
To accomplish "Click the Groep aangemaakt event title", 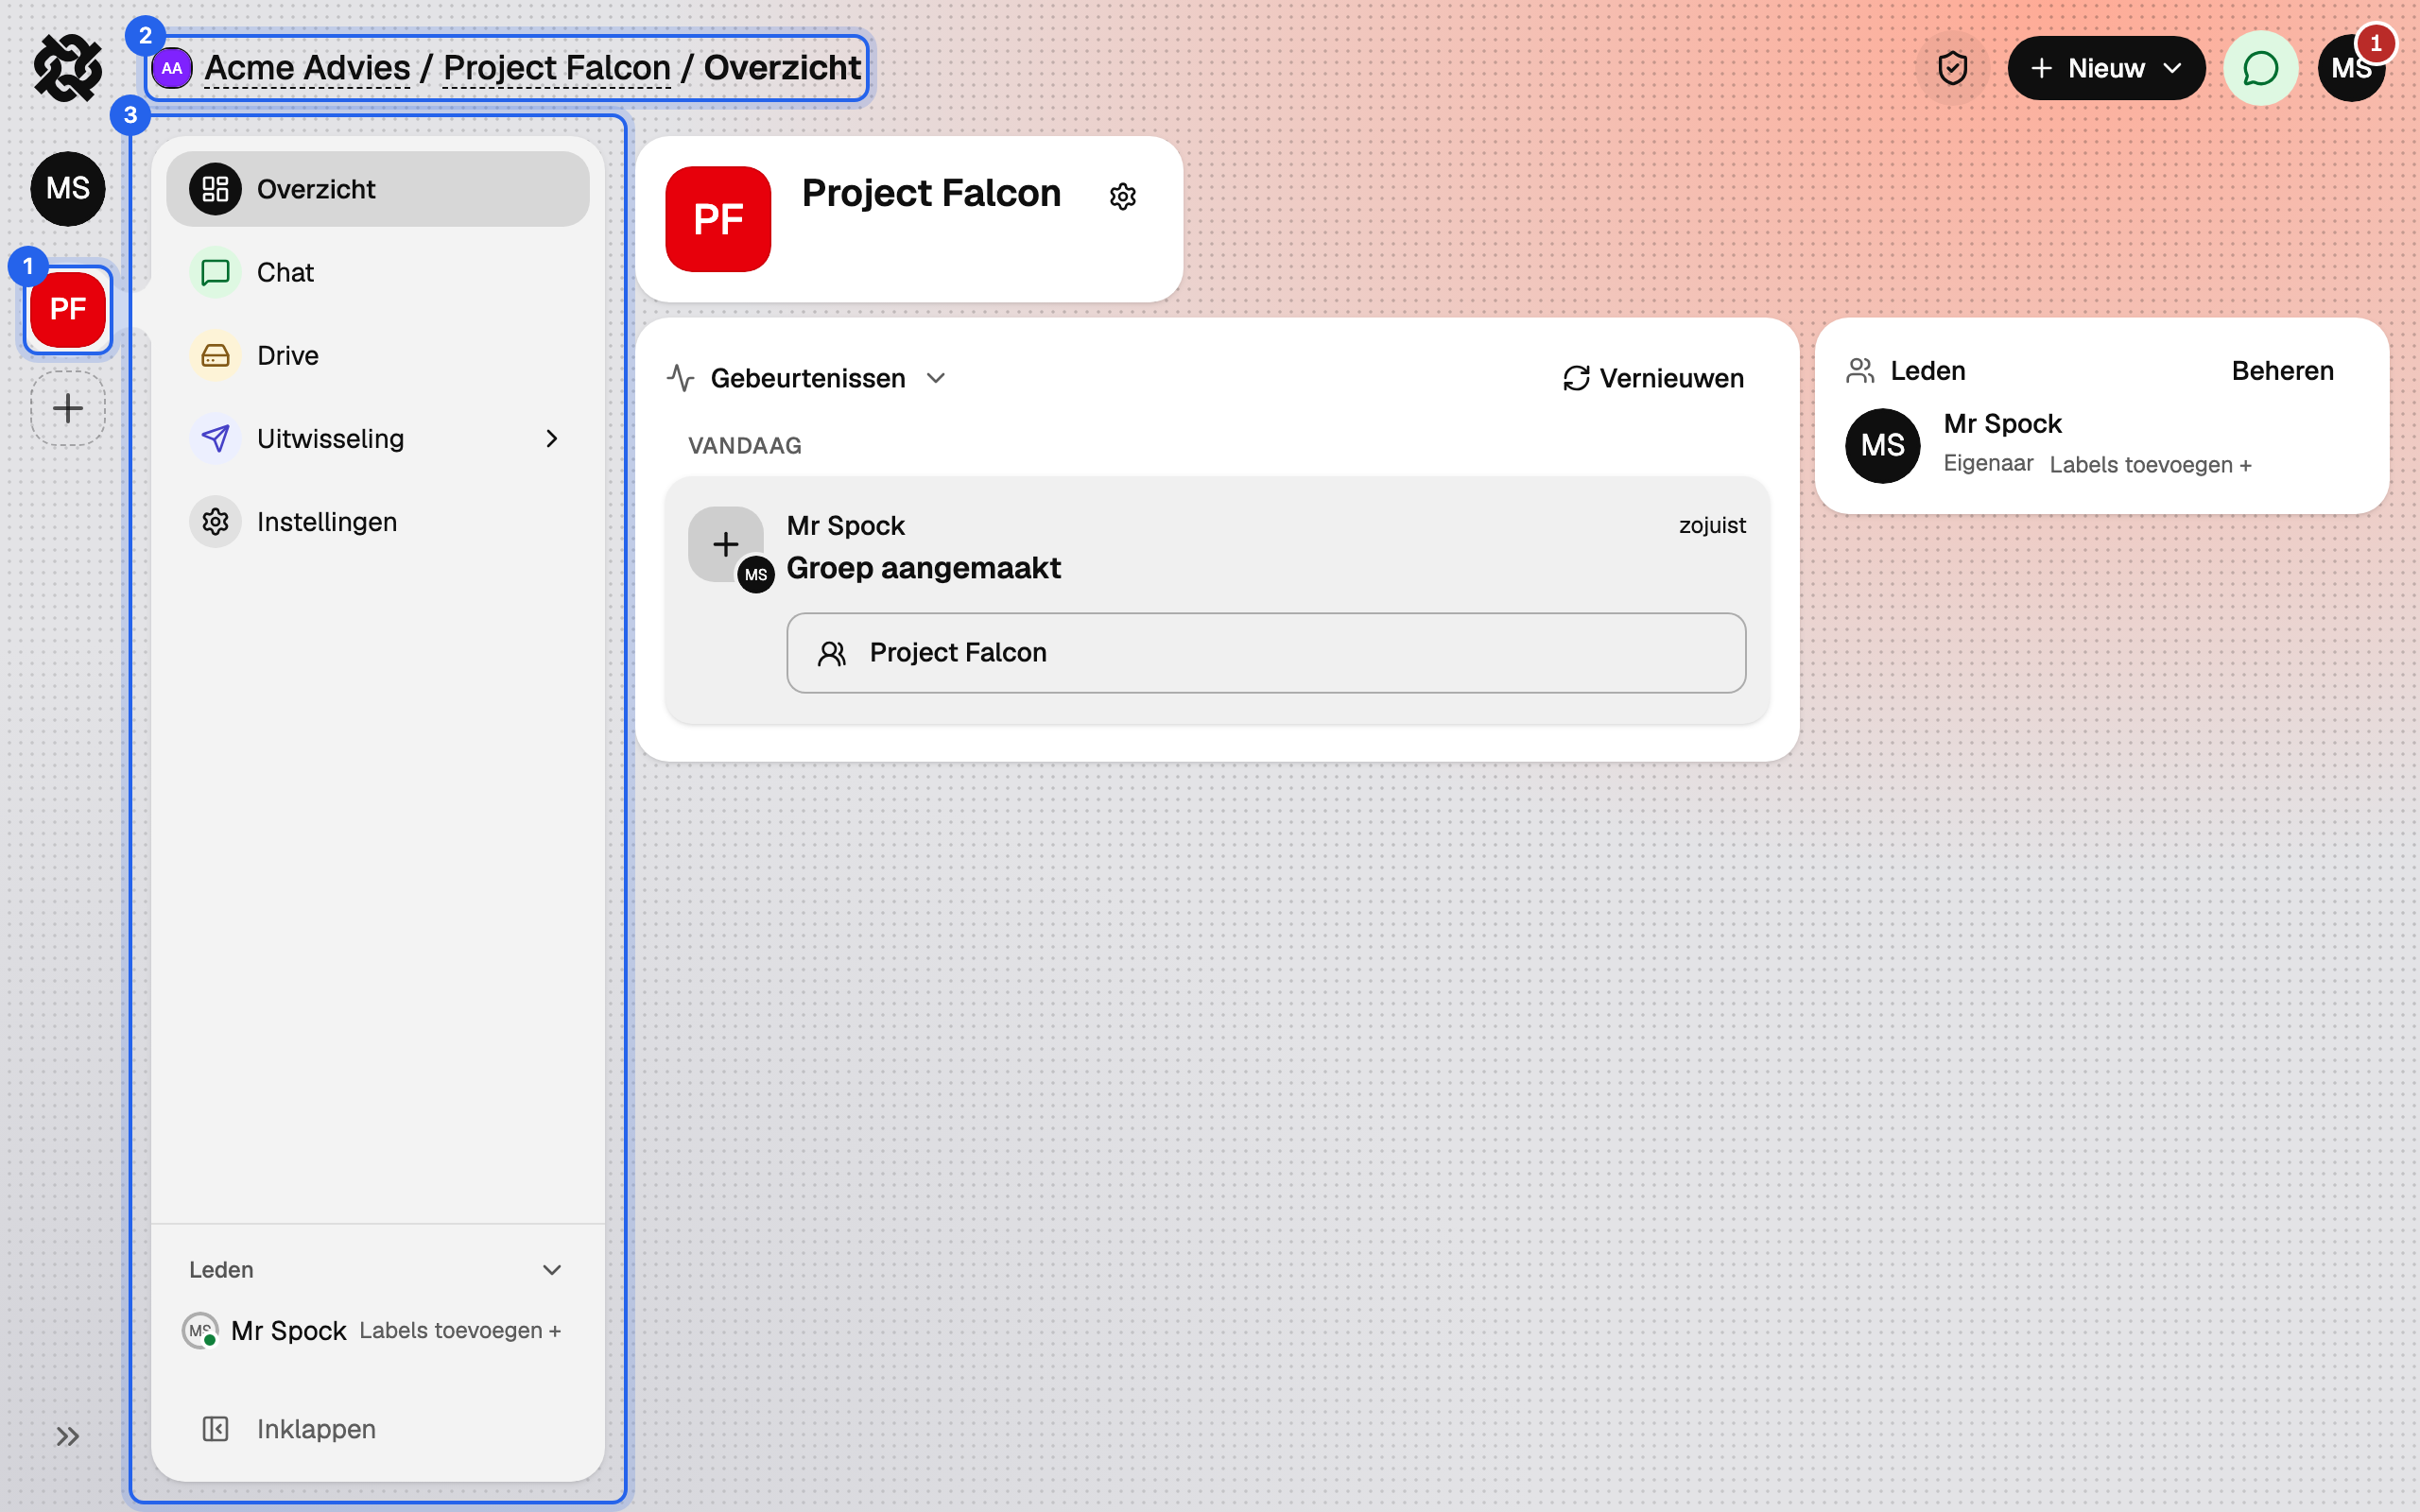I will (923, 568).
